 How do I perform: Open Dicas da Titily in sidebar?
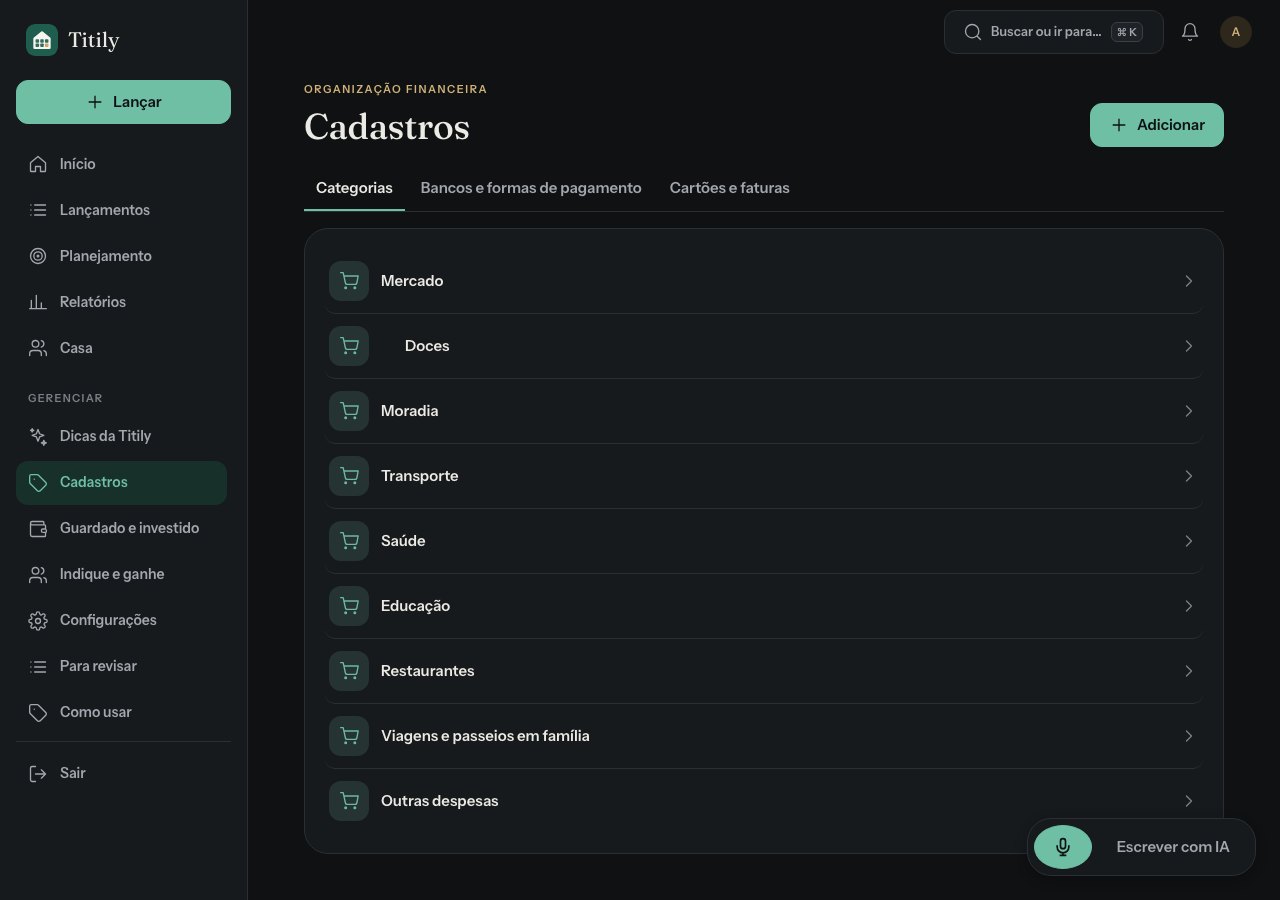click(121, 436)
